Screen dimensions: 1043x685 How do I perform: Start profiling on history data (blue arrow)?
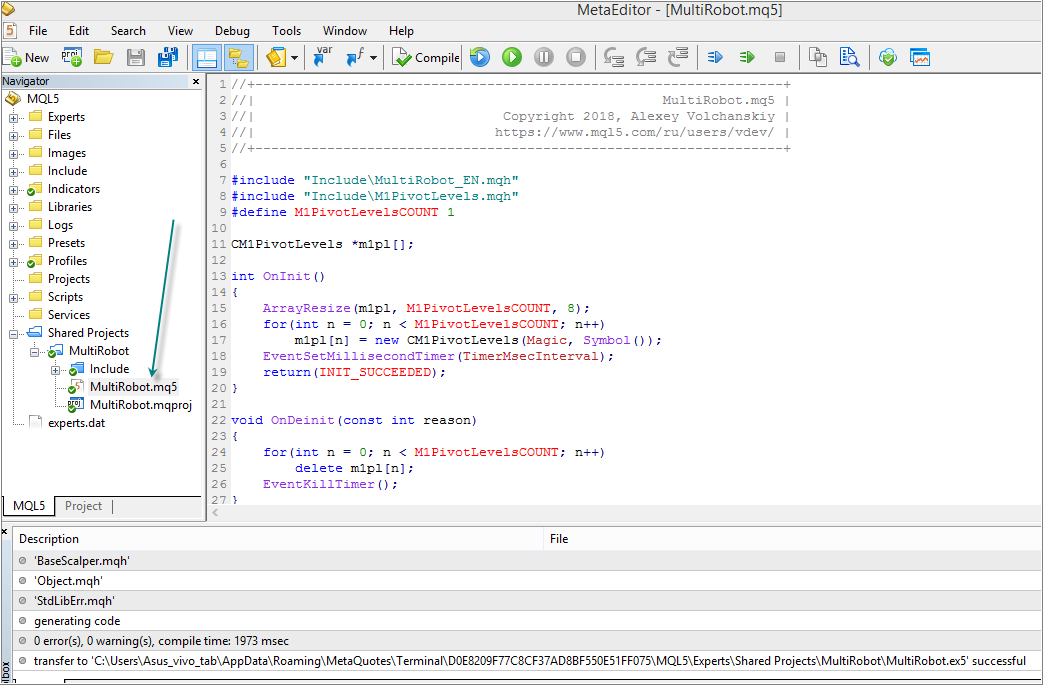tap(715, 58)
